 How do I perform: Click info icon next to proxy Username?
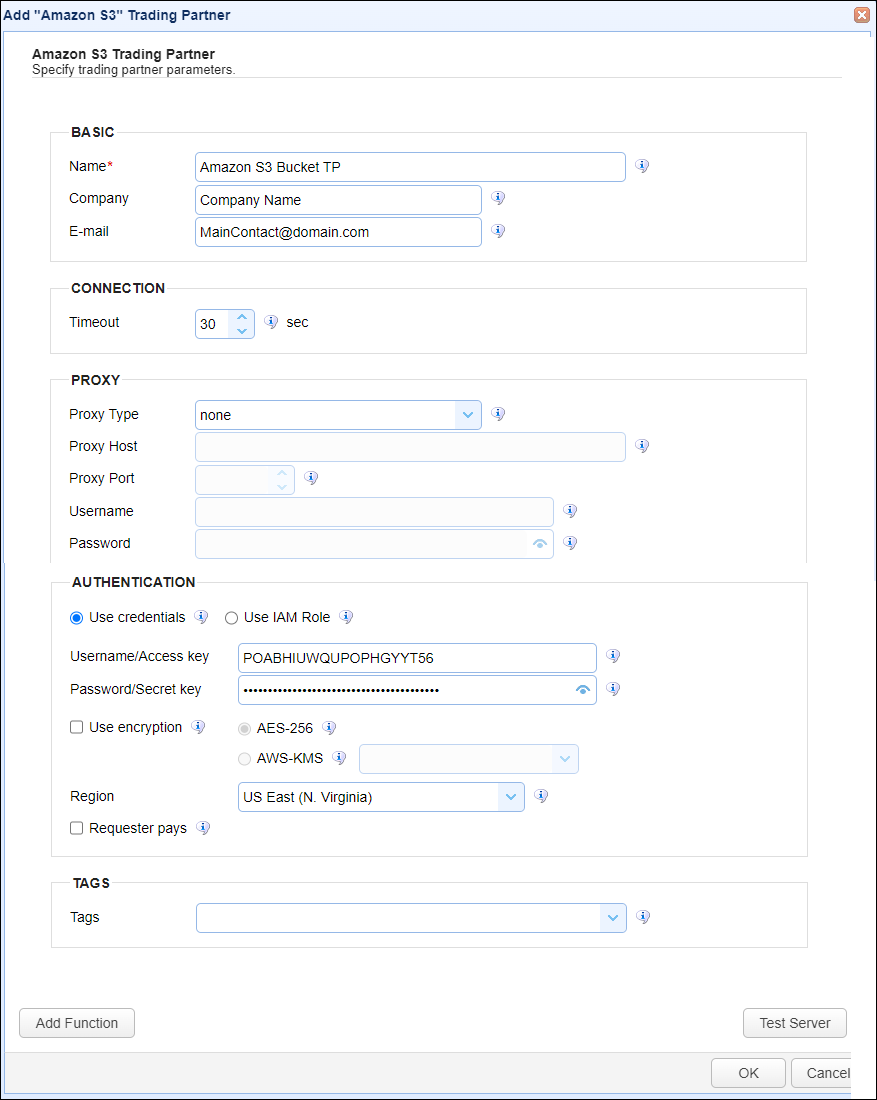click(570, 511)
